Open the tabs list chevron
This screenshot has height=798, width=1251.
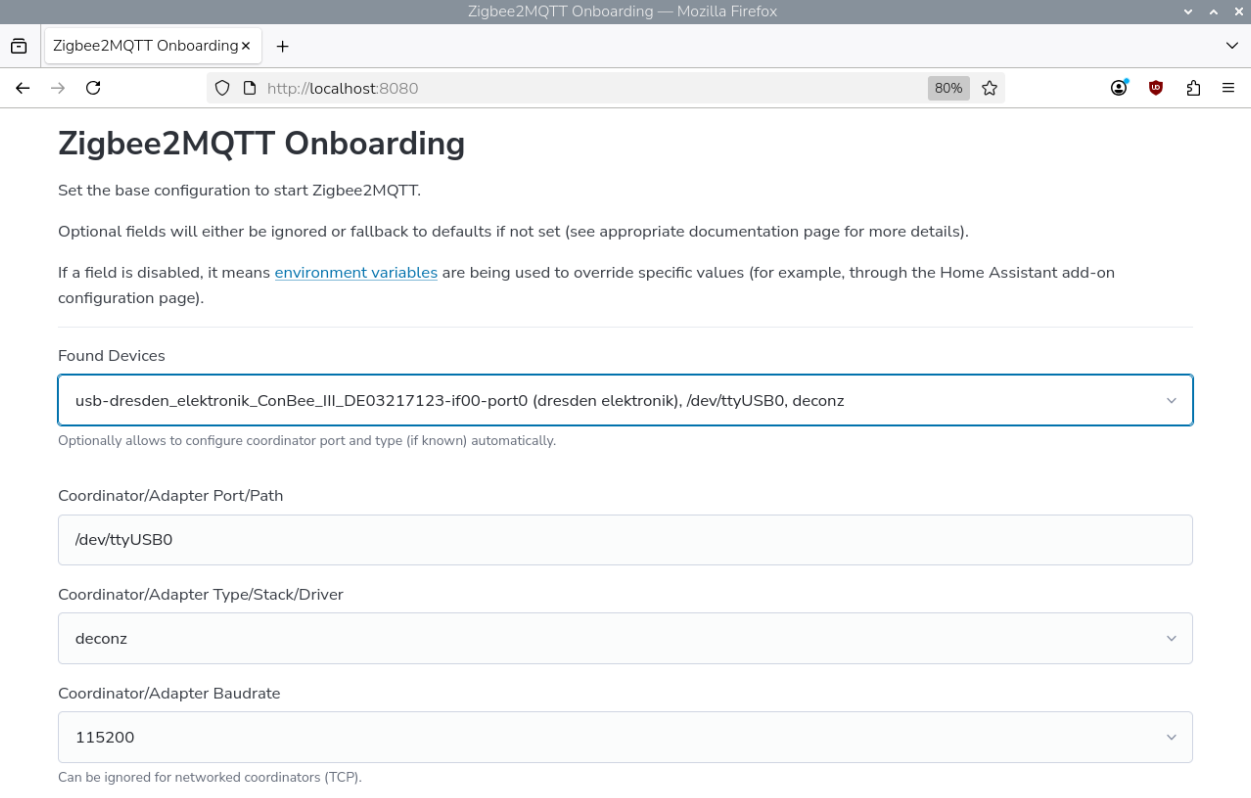(1232, 46)
